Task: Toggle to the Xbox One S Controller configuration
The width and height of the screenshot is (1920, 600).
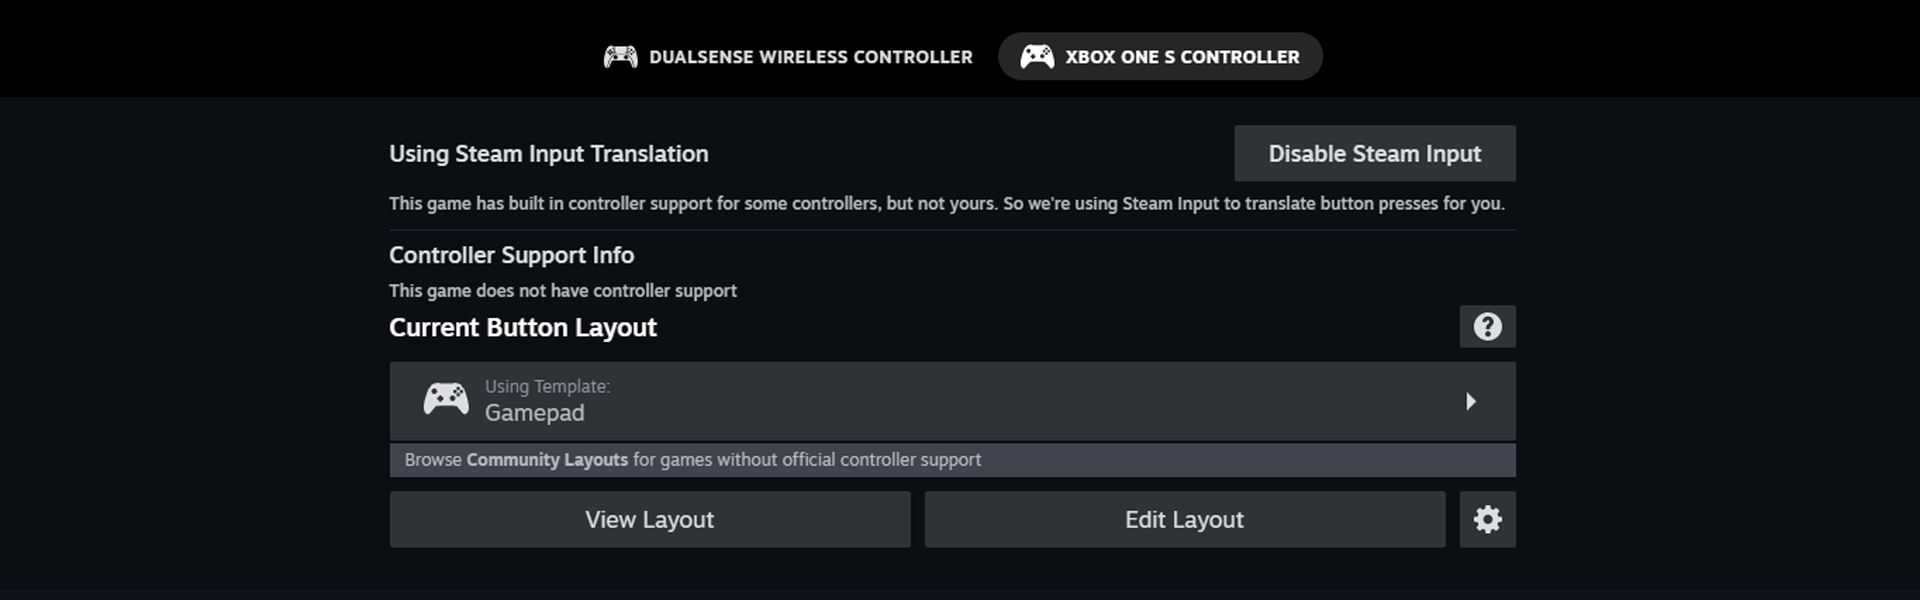Action: (1160, 57)
